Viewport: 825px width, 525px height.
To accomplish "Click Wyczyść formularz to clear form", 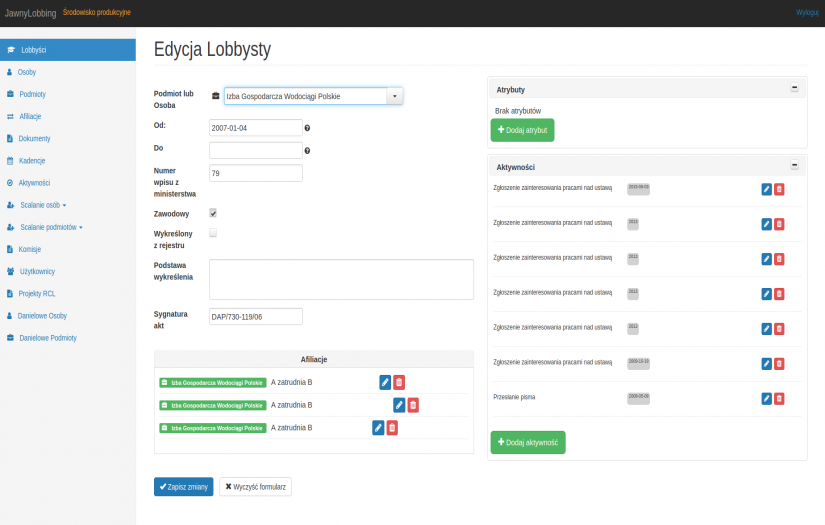I will 255,487.
